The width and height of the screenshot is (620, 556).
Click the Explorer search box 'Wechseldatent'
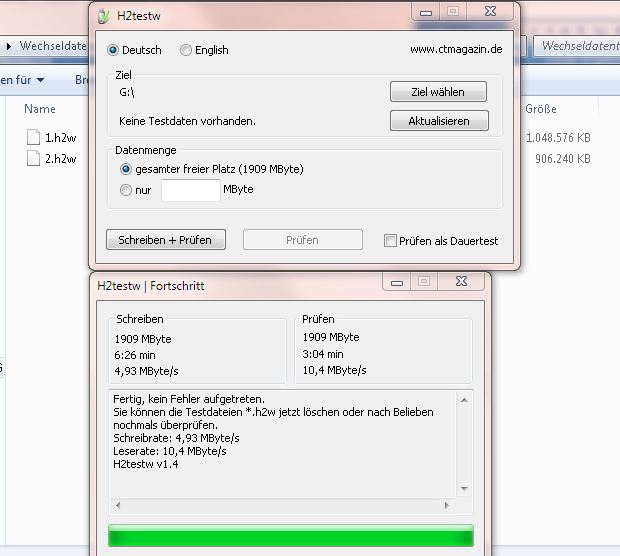coord(577,46)
